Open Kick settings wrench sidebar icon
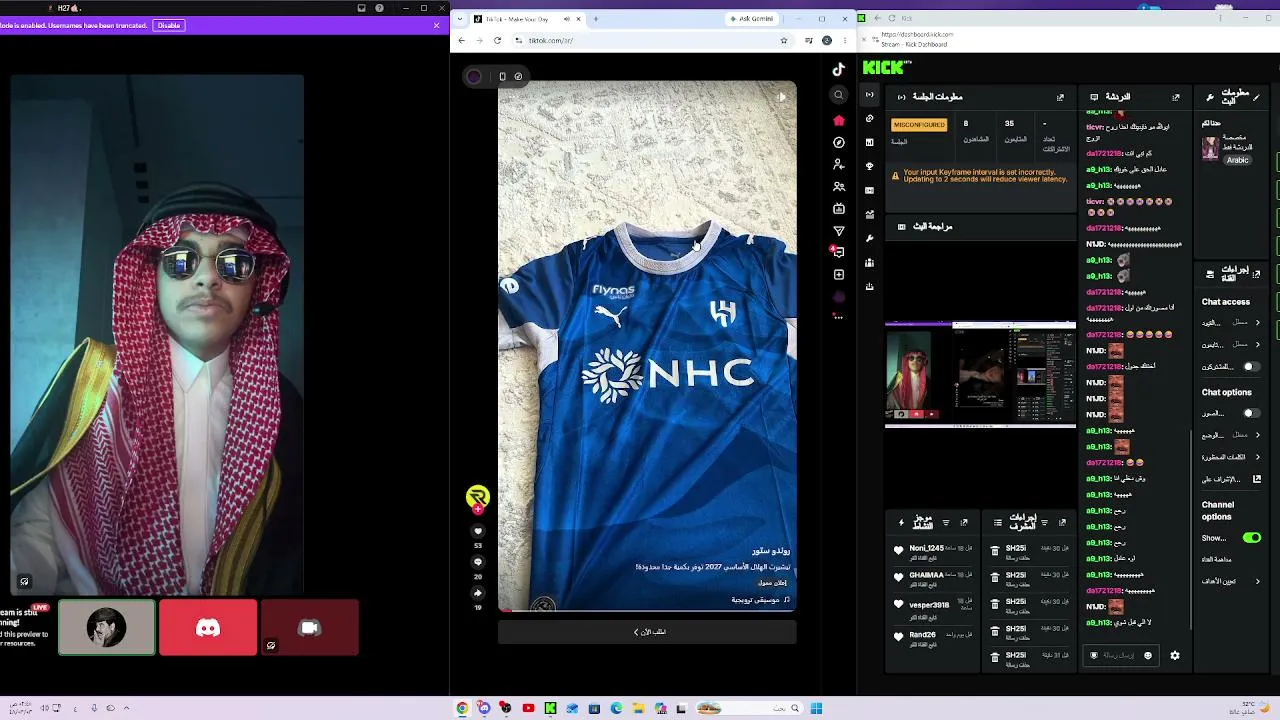Screen dimensions: 1280x720 tap(870, 238)
